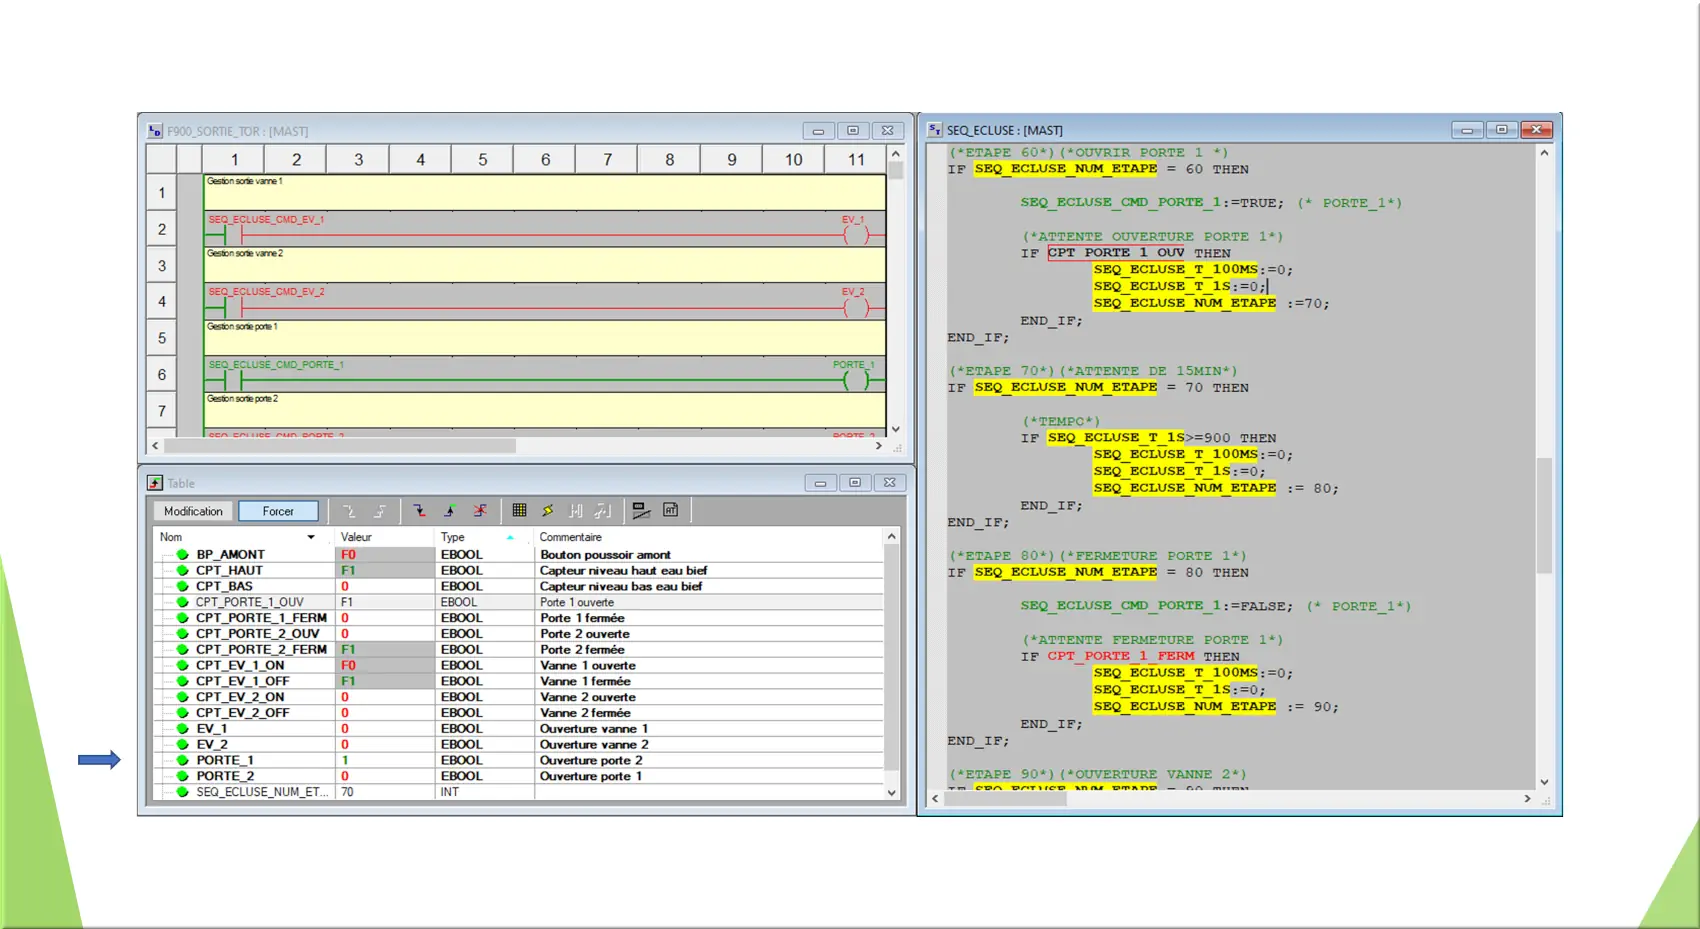Click the green status dot beside EV_1
Viewport: 1700px width, 929px height.
(x=182, y=729)
